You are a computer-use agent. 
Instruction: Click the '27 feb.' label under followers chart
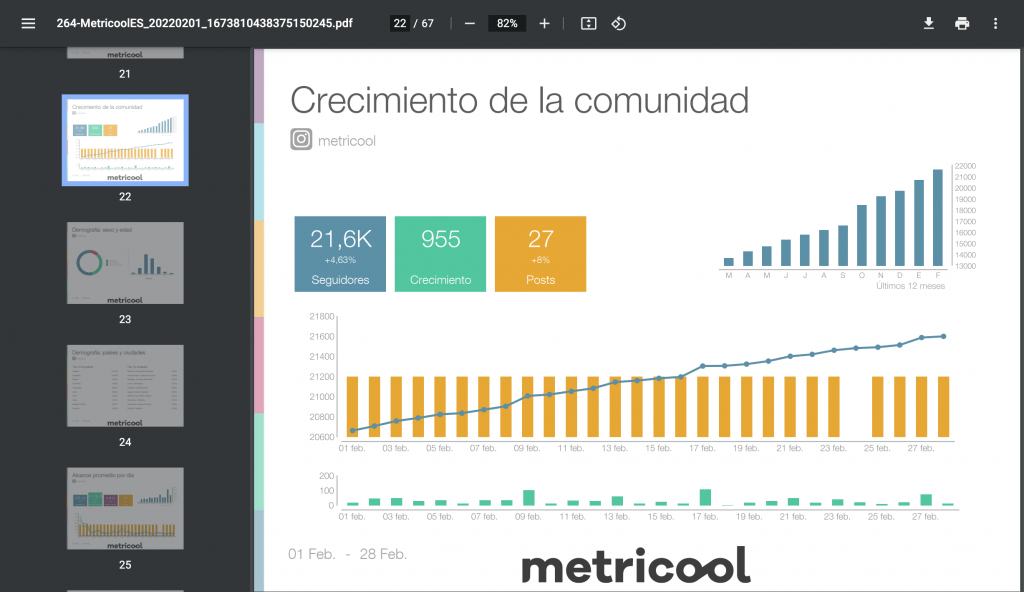coord(921,448)
